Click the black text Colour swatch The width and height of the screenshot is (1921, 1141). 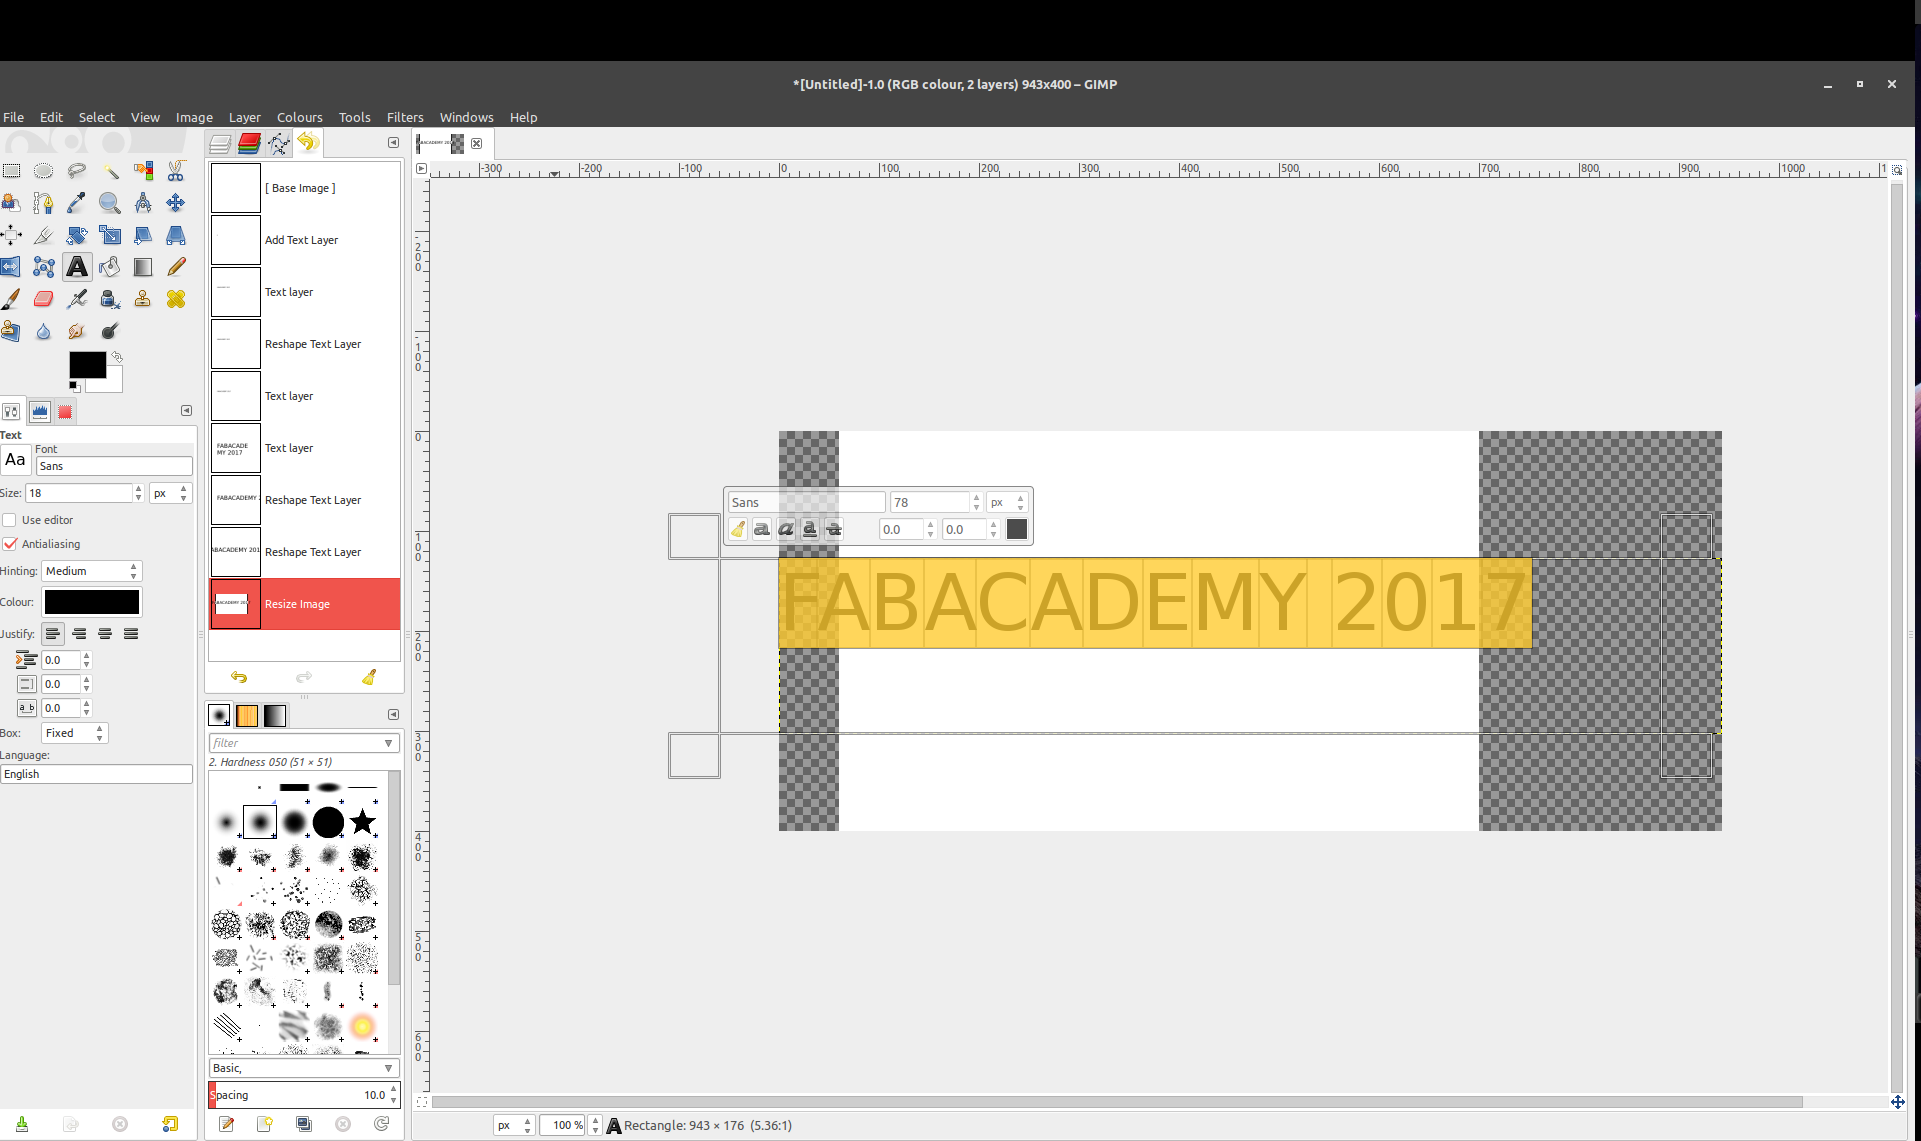coord(91,602)
